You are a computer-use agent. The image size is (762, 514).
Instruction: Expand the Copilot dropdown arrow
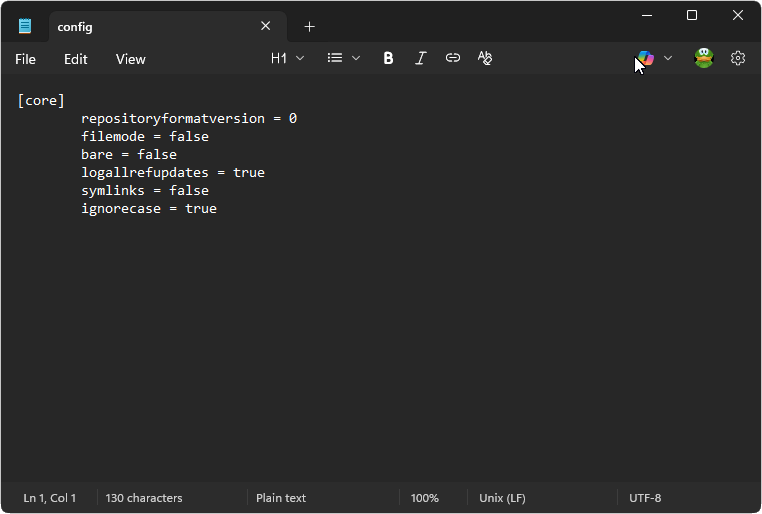(x=668, y=58)
